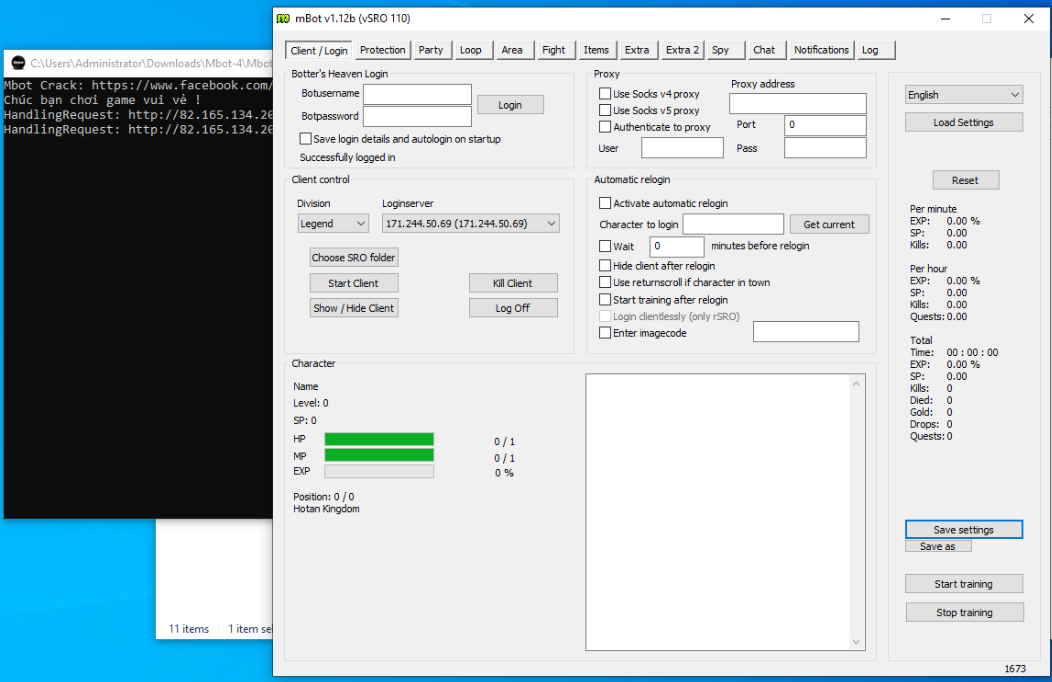Enable Use Socks v5 proxy
The height and width of the screenshot is (682, 1052).
coord(605,110)
